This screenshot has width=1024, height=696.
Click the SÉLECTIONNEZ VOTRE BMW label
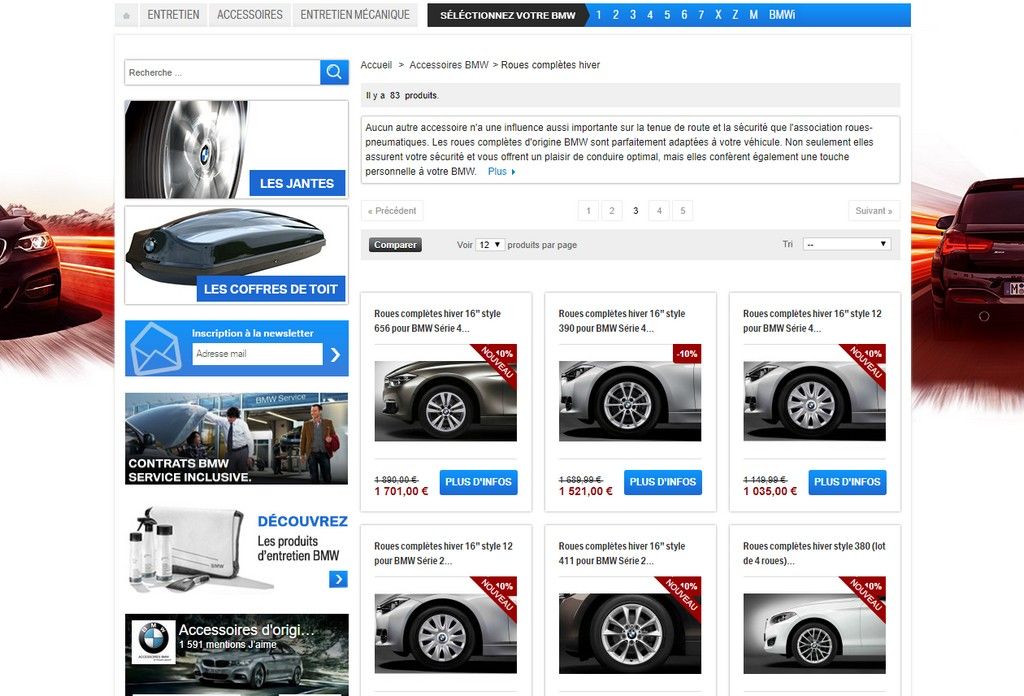click(x=507, y=15)
